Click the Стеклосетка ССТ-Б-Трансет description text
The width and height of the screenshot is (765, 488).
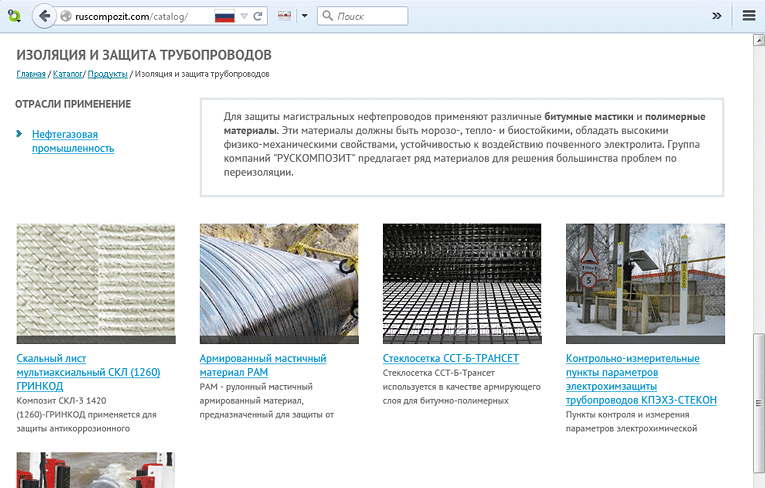462,386
